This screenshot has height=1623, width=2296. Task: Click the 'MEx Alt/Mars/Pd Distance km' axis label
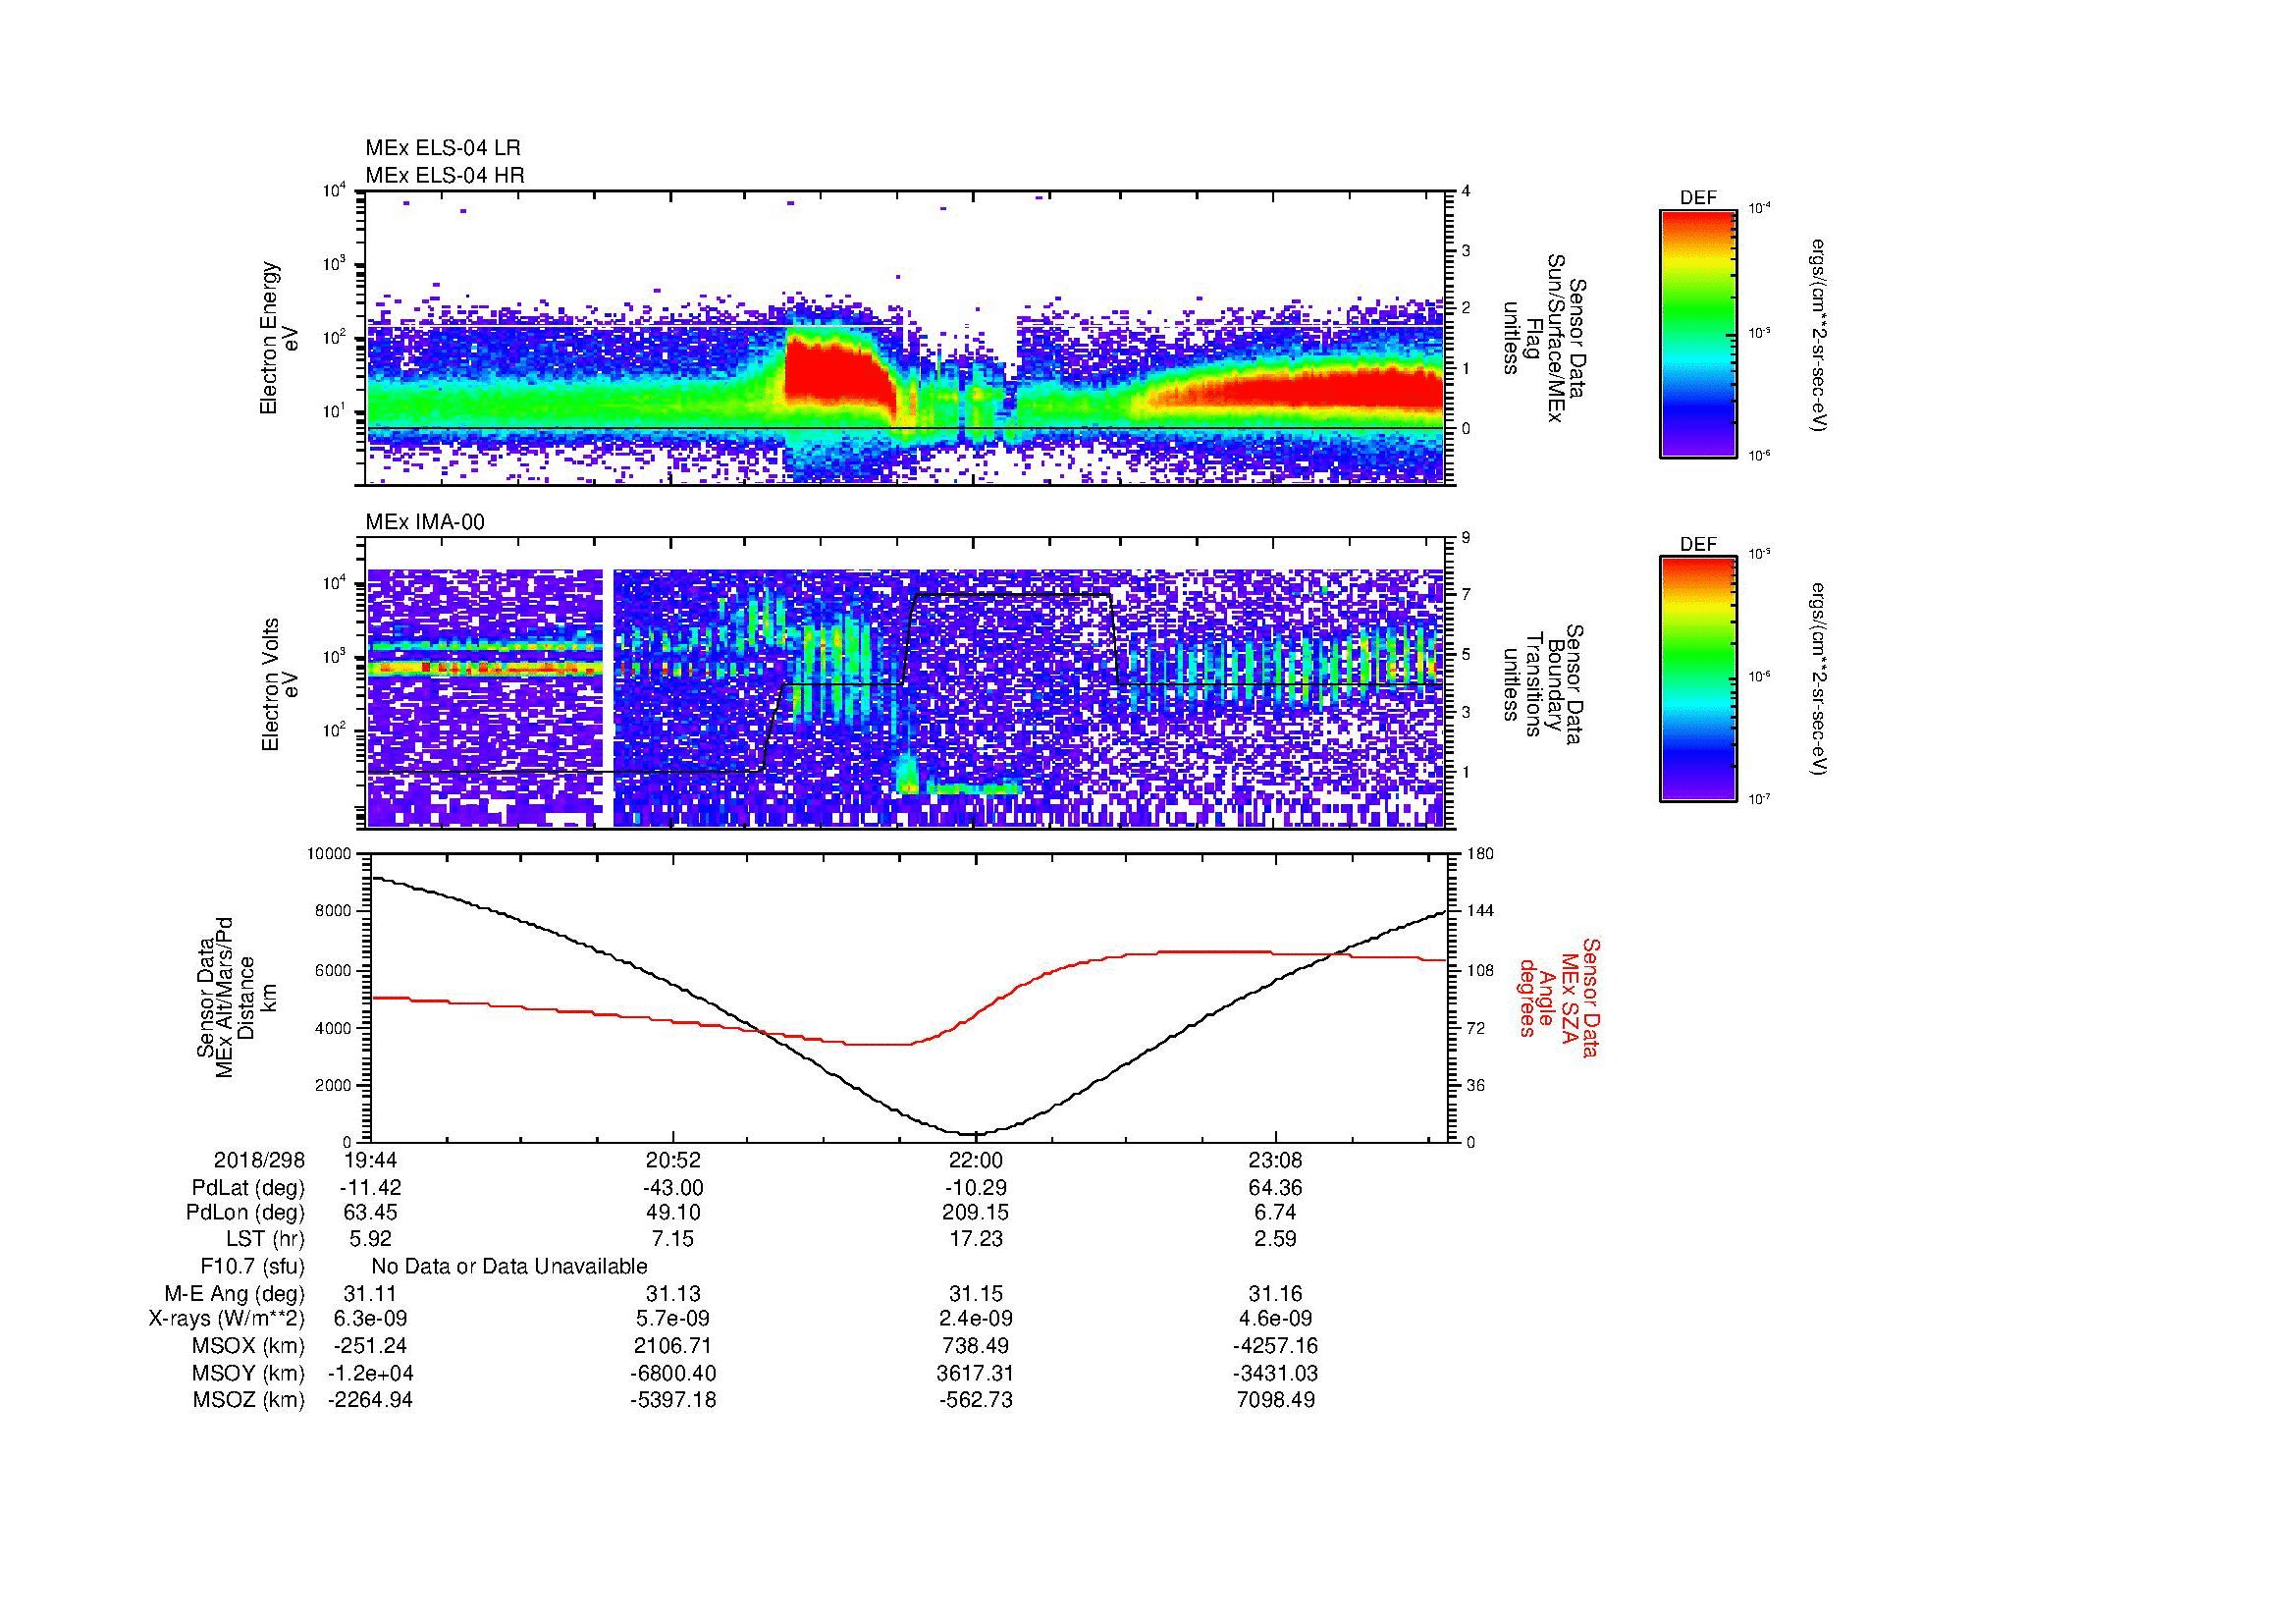click(236, 996)
